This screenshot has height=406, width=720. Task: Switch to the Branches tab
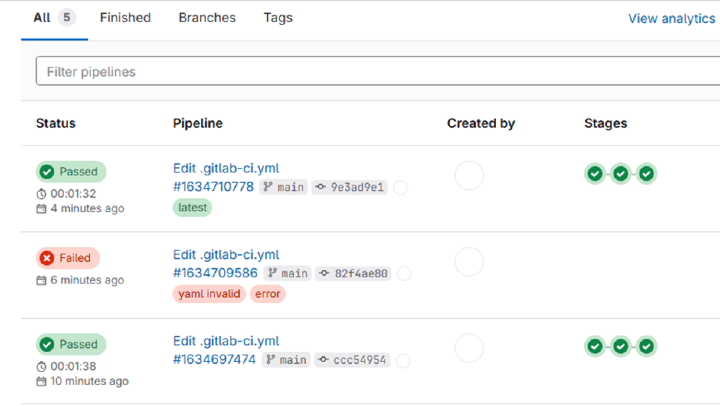click(x=207, y=18)
